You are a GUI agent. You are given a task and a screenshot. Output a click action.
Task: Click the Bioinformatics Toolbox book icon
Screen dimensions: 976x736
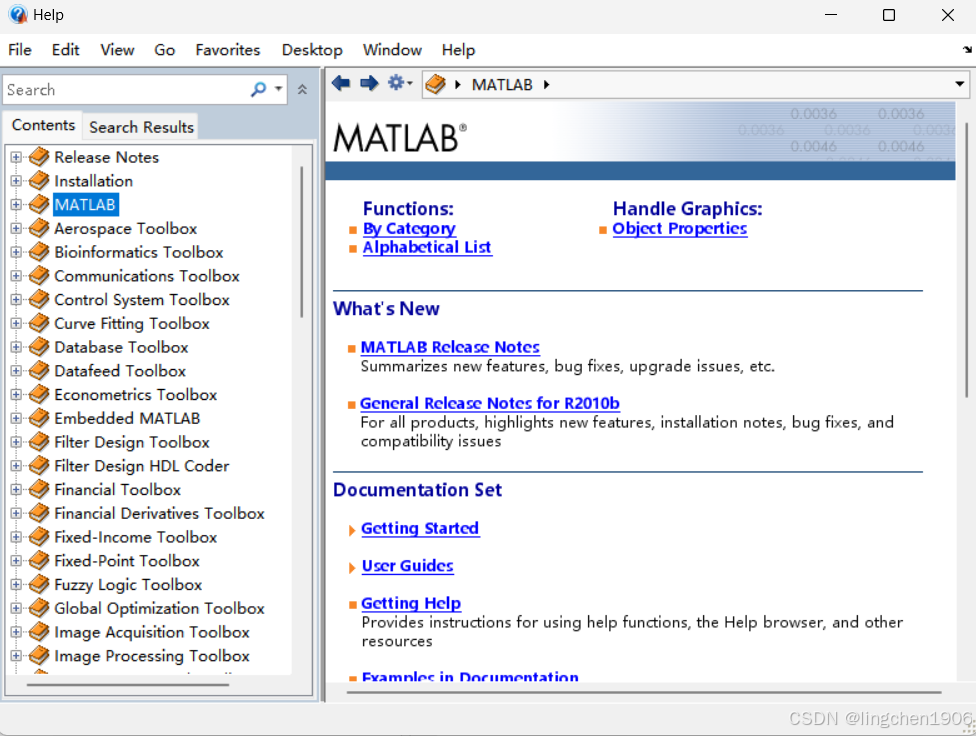(x=39, y=252)
